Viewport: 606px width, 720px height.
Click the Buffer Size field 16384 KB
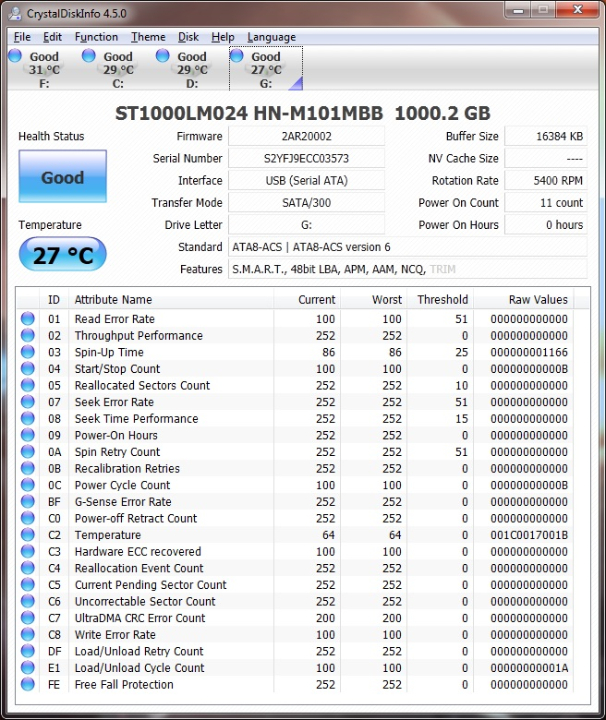click(x=546, y=136)
